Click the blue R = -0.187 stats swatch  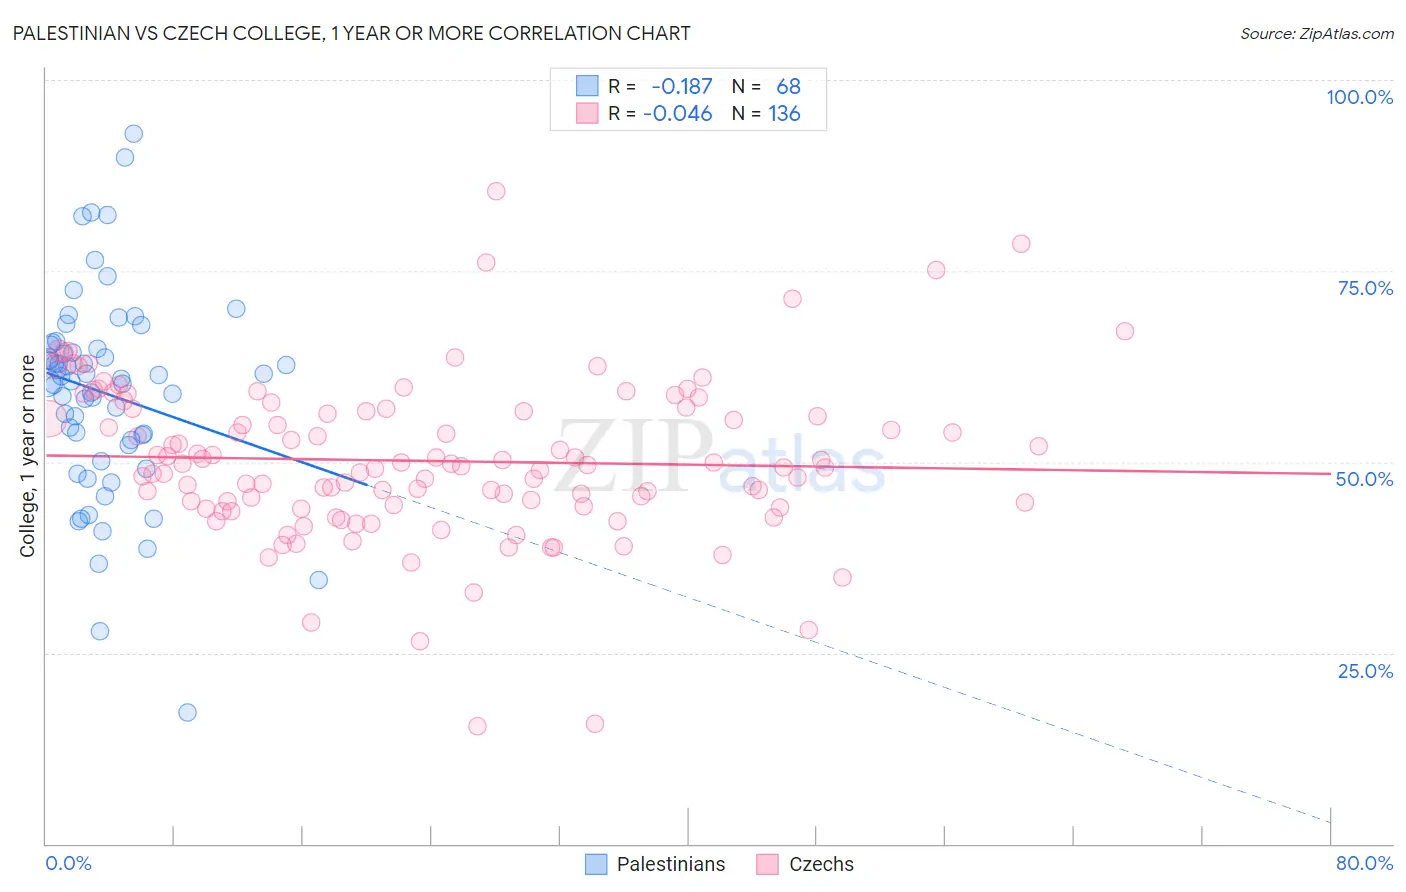pyautogui.click(x=587, y=86)
